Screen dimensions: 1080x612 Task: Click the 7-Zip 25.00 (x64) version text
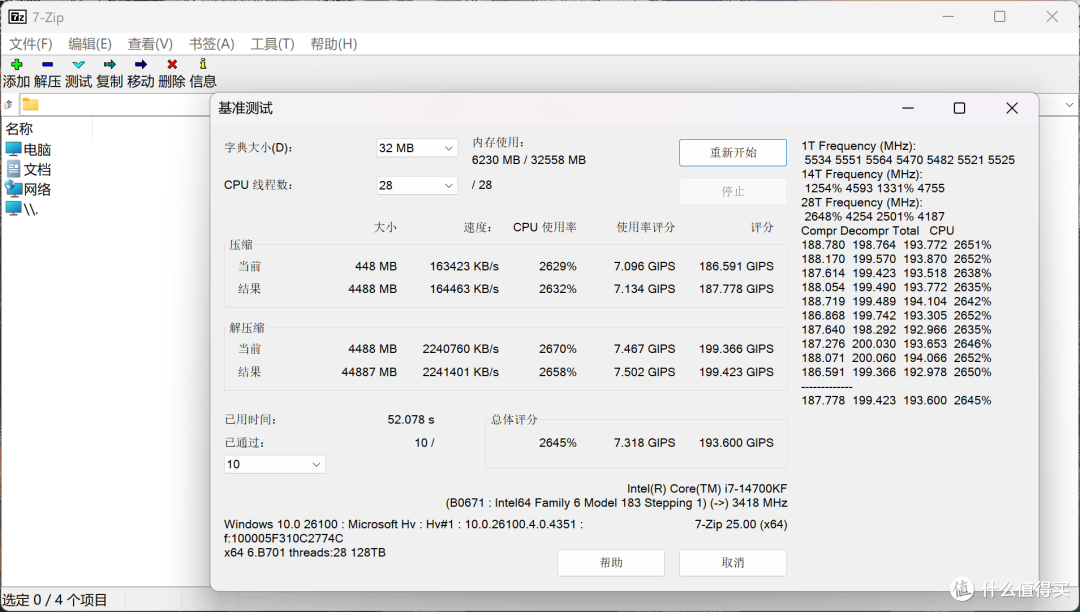[740, 524]
